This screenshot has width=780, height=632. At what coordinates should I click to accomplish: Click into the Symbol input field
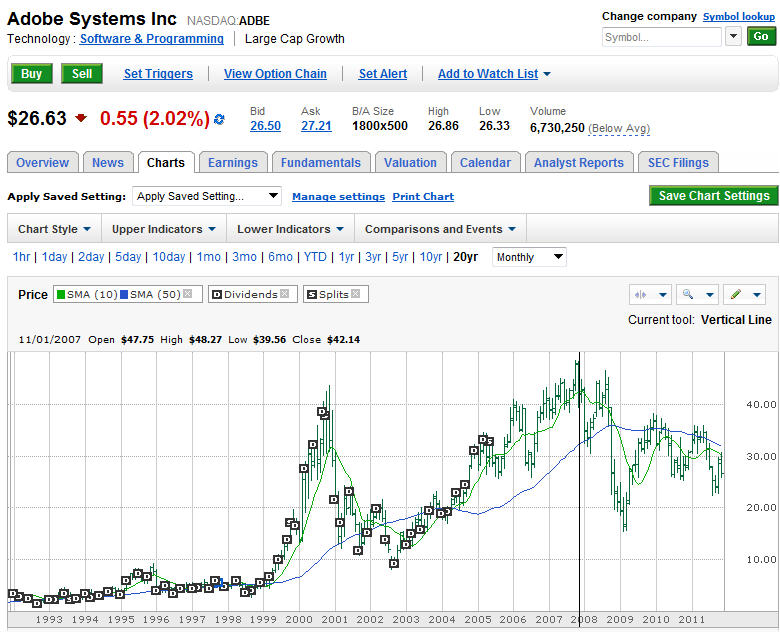coord(662,37)
